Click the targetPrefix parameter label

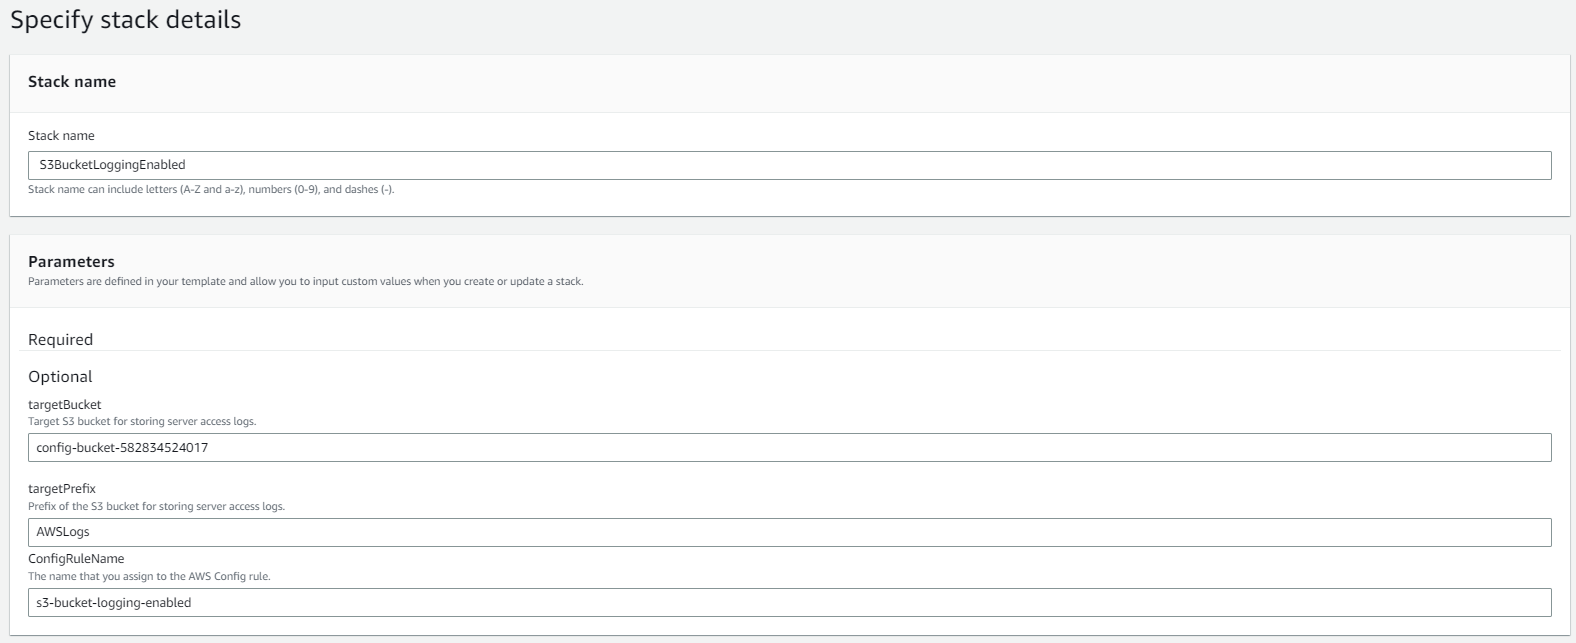(x=62, y=489)
